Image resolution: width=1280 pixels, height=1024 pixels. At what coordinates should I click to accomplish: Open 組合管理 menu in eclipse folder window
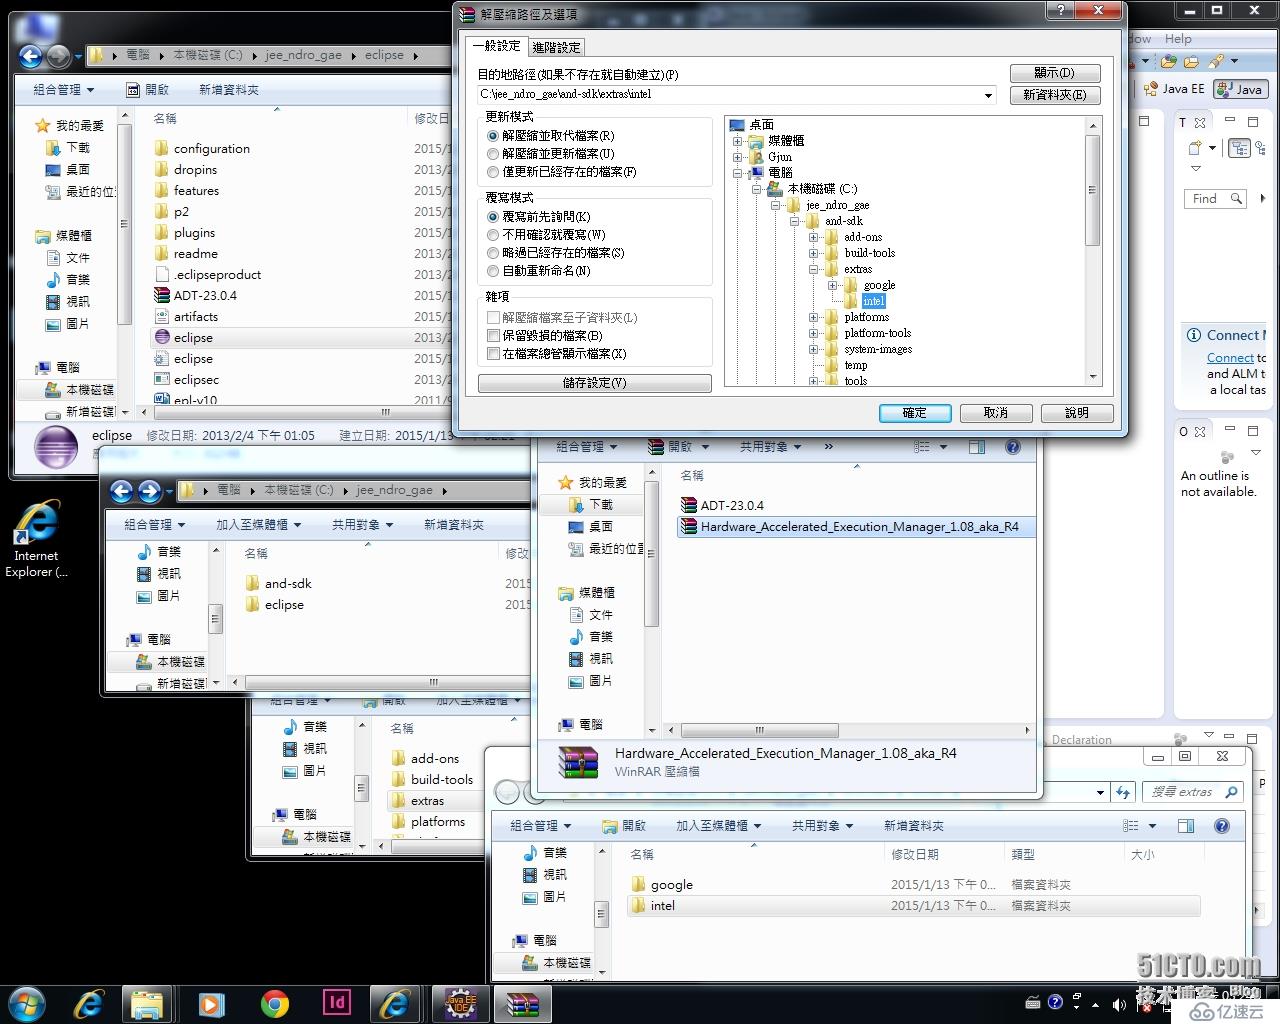tap(64, 90)
